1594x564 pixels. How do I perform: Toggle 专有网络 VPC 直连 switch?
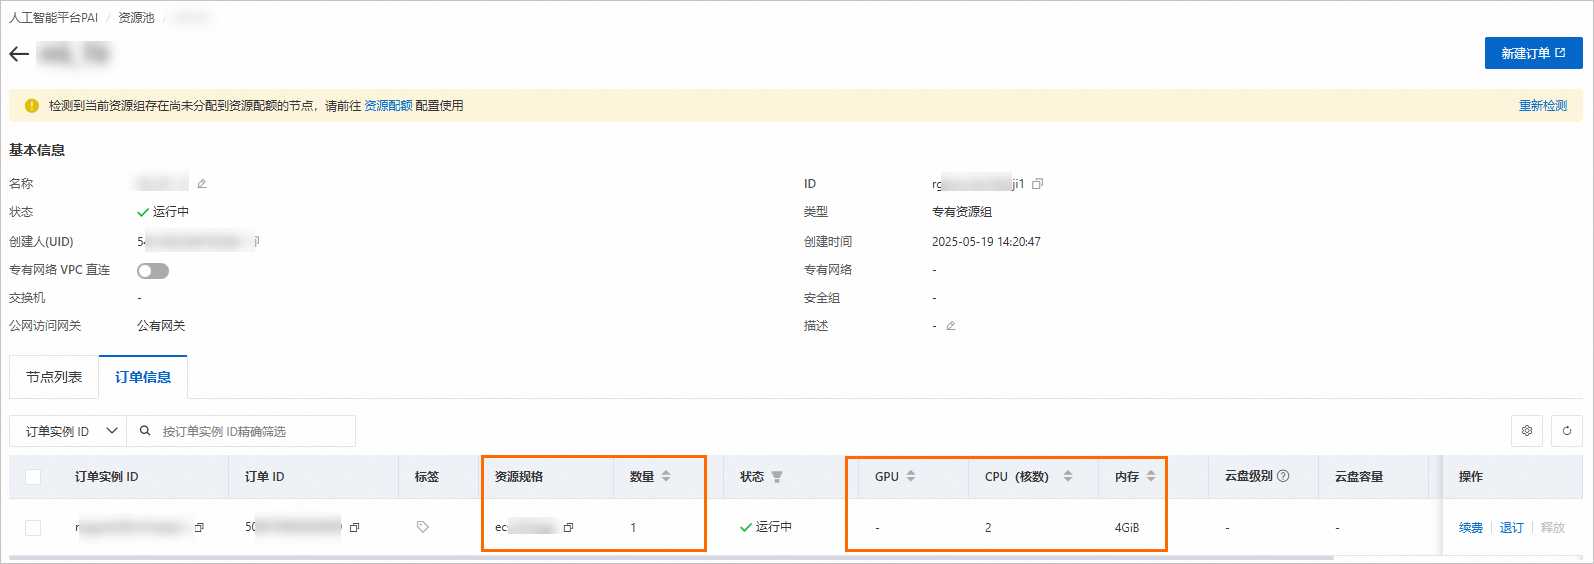point(153,271)
